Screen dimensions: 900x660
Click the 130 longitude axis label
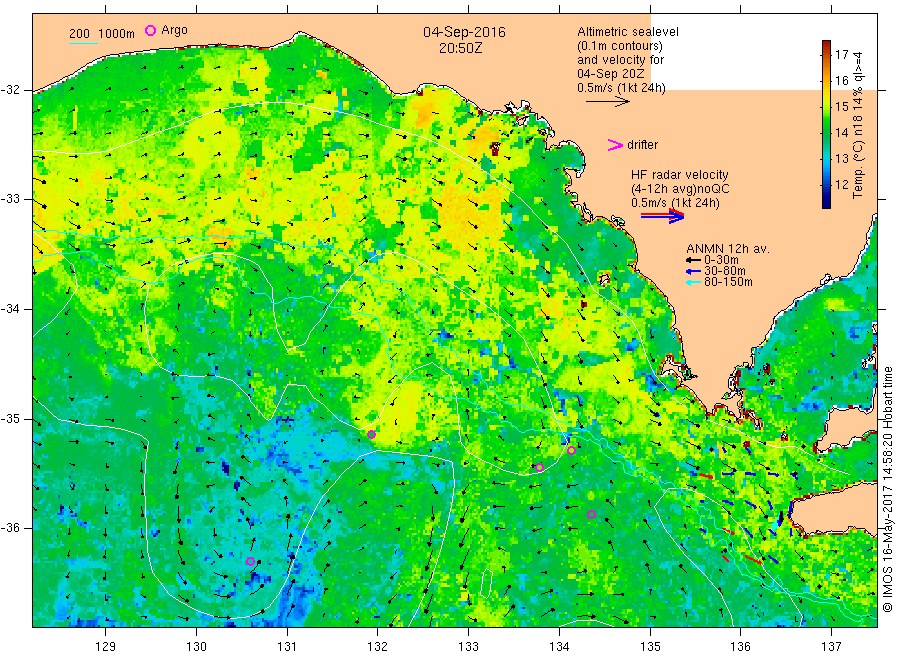196,646
